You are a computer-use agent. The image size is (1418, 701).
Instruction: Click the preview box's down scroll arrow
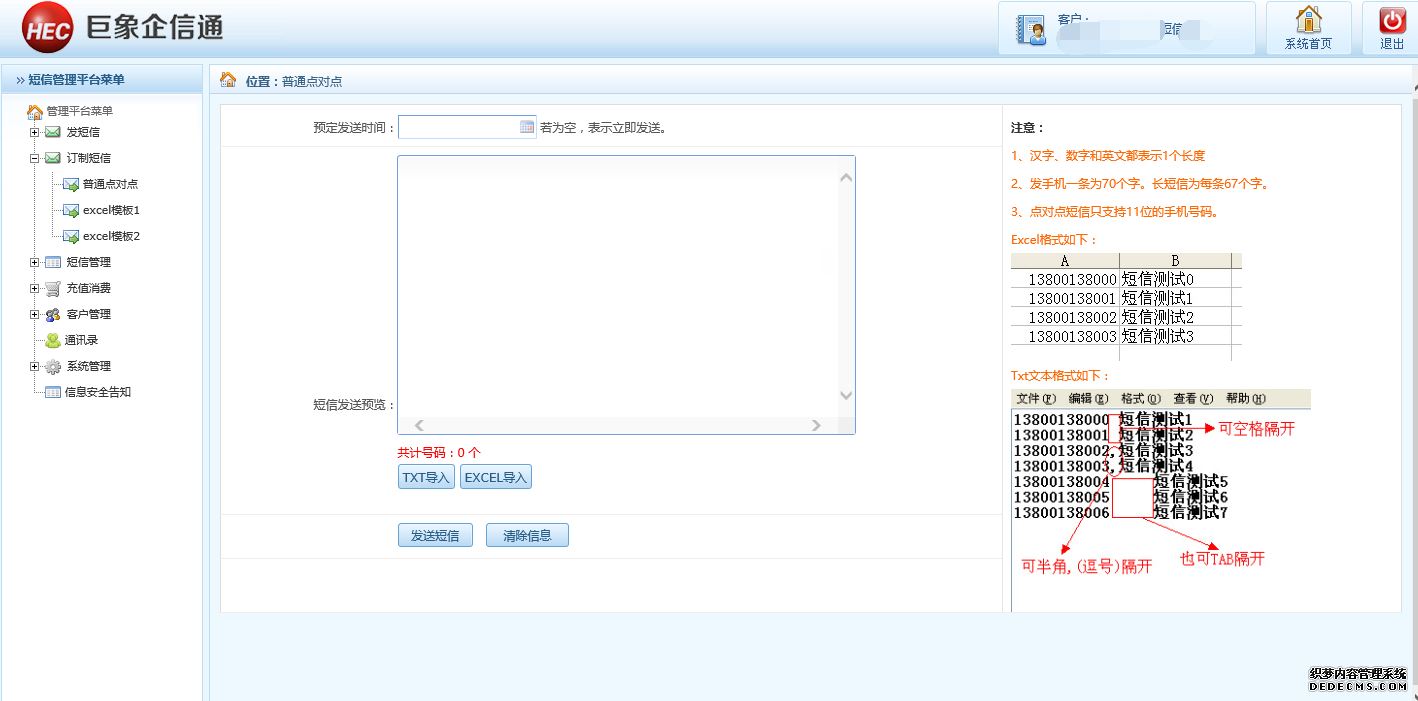coord(845,395)
